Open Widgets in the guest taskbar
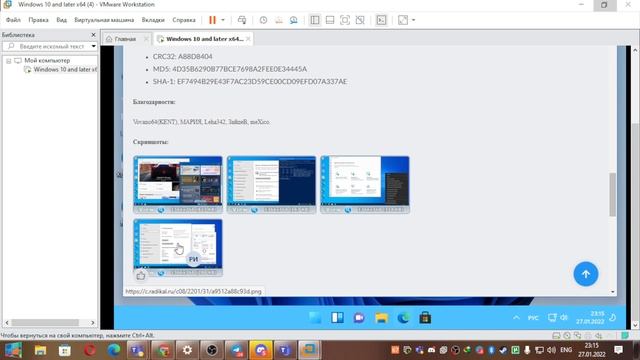The image size is (640, 360). (x=337, y=318)
